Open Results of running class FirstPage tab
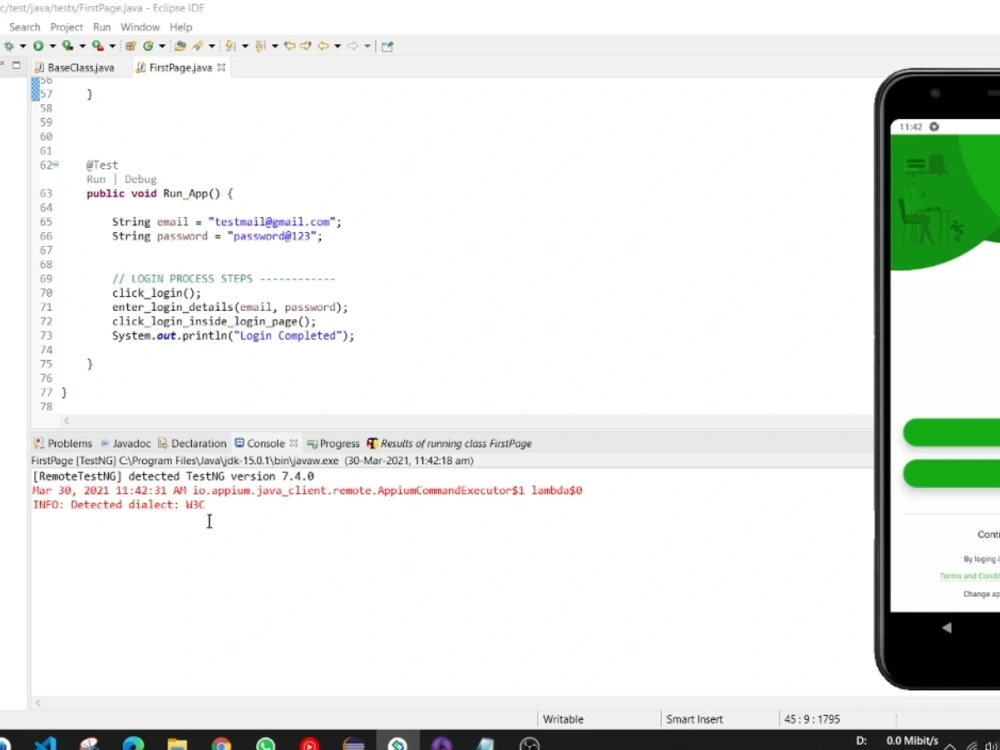1000x750 pixels. tap(450, 443)
